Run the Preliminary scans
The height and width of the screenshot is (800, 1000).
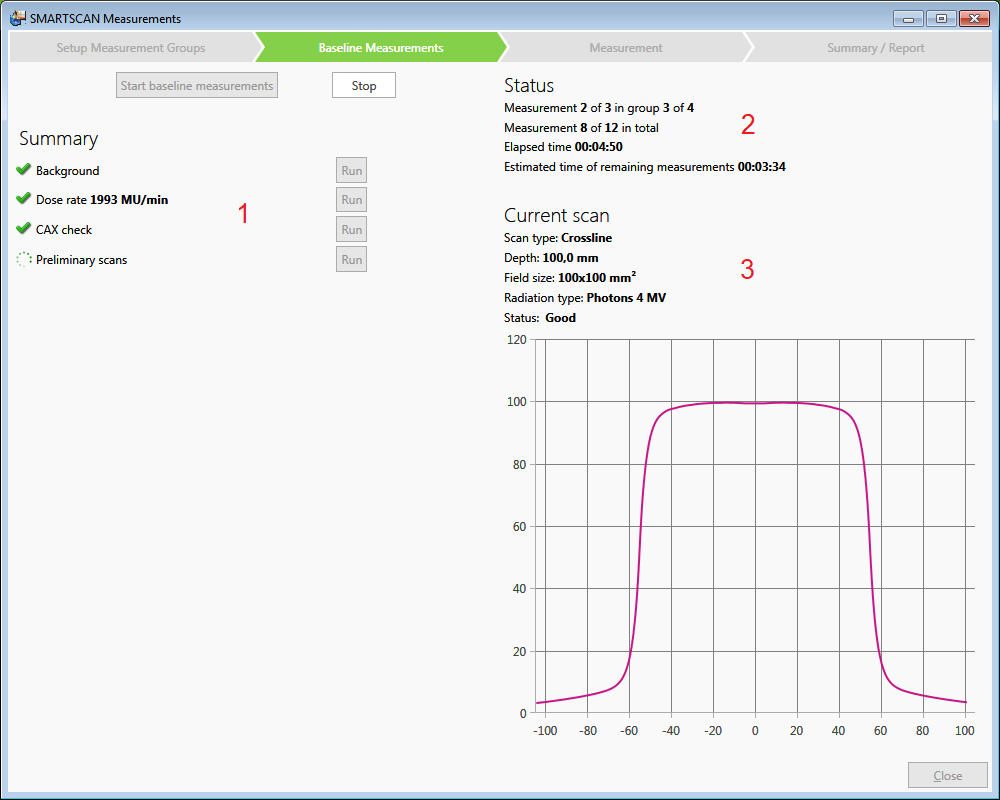tap(351, 259)
